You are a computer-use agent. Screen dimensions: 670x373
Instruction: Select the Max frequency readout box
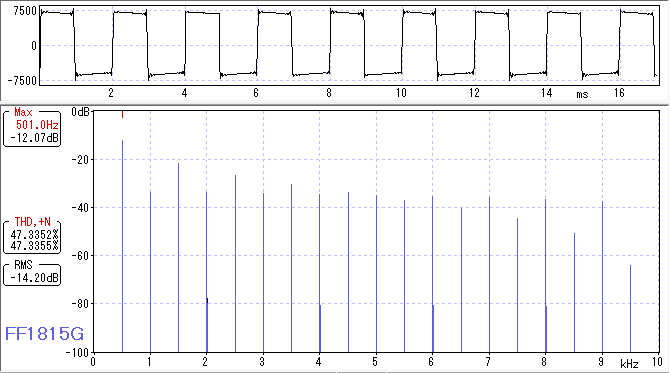point(32,128)
